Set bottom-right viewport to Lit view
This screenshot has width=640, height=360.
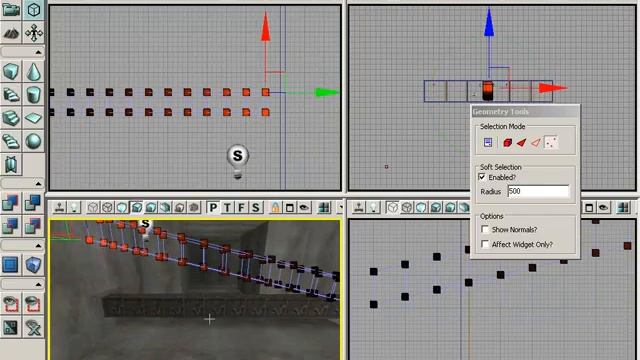(x=435, y=207)
